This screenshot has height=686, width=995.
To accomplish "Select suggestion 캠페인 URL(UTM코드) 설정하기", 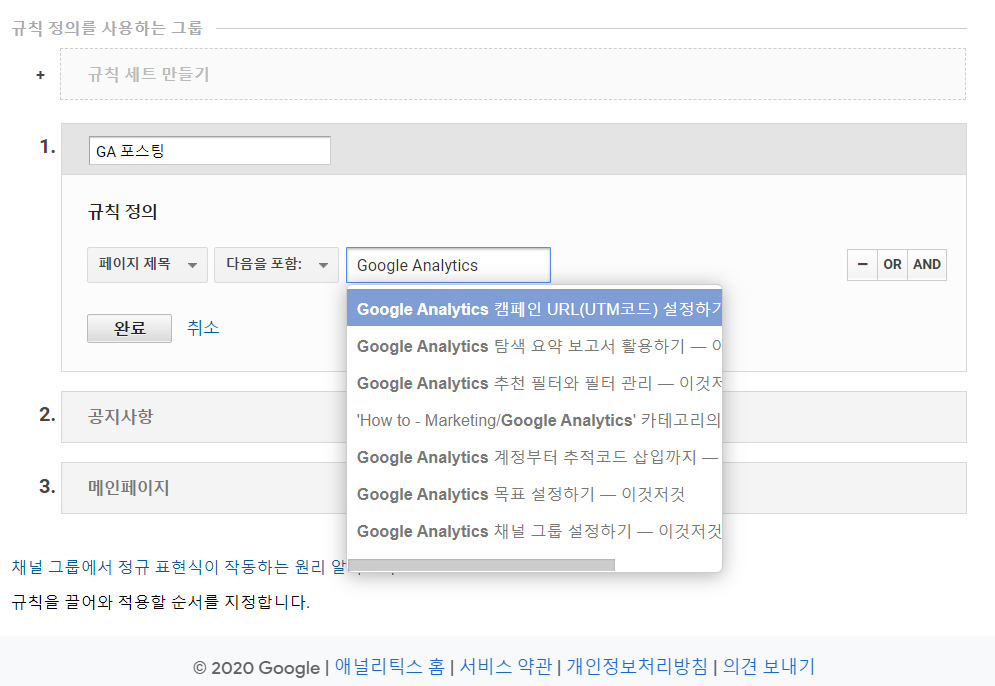I will coord(534,308).
